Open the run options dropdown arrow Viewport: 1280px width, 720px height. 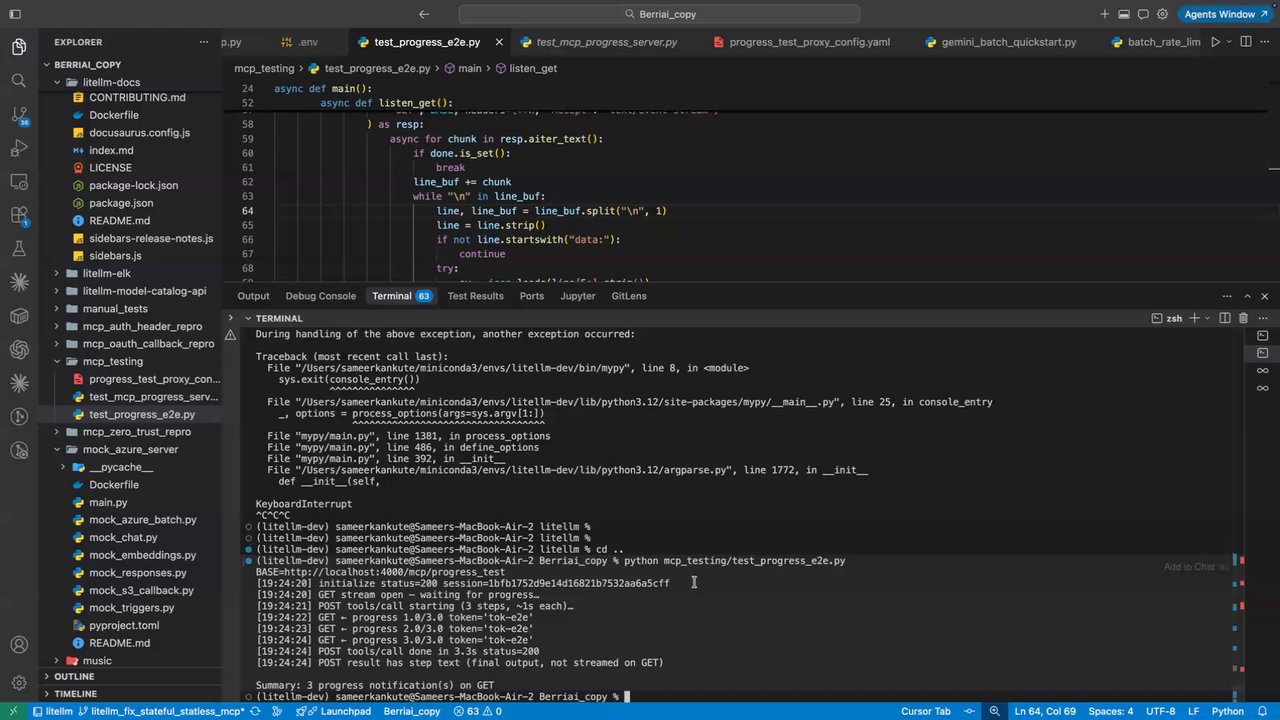coord(1229,42)
